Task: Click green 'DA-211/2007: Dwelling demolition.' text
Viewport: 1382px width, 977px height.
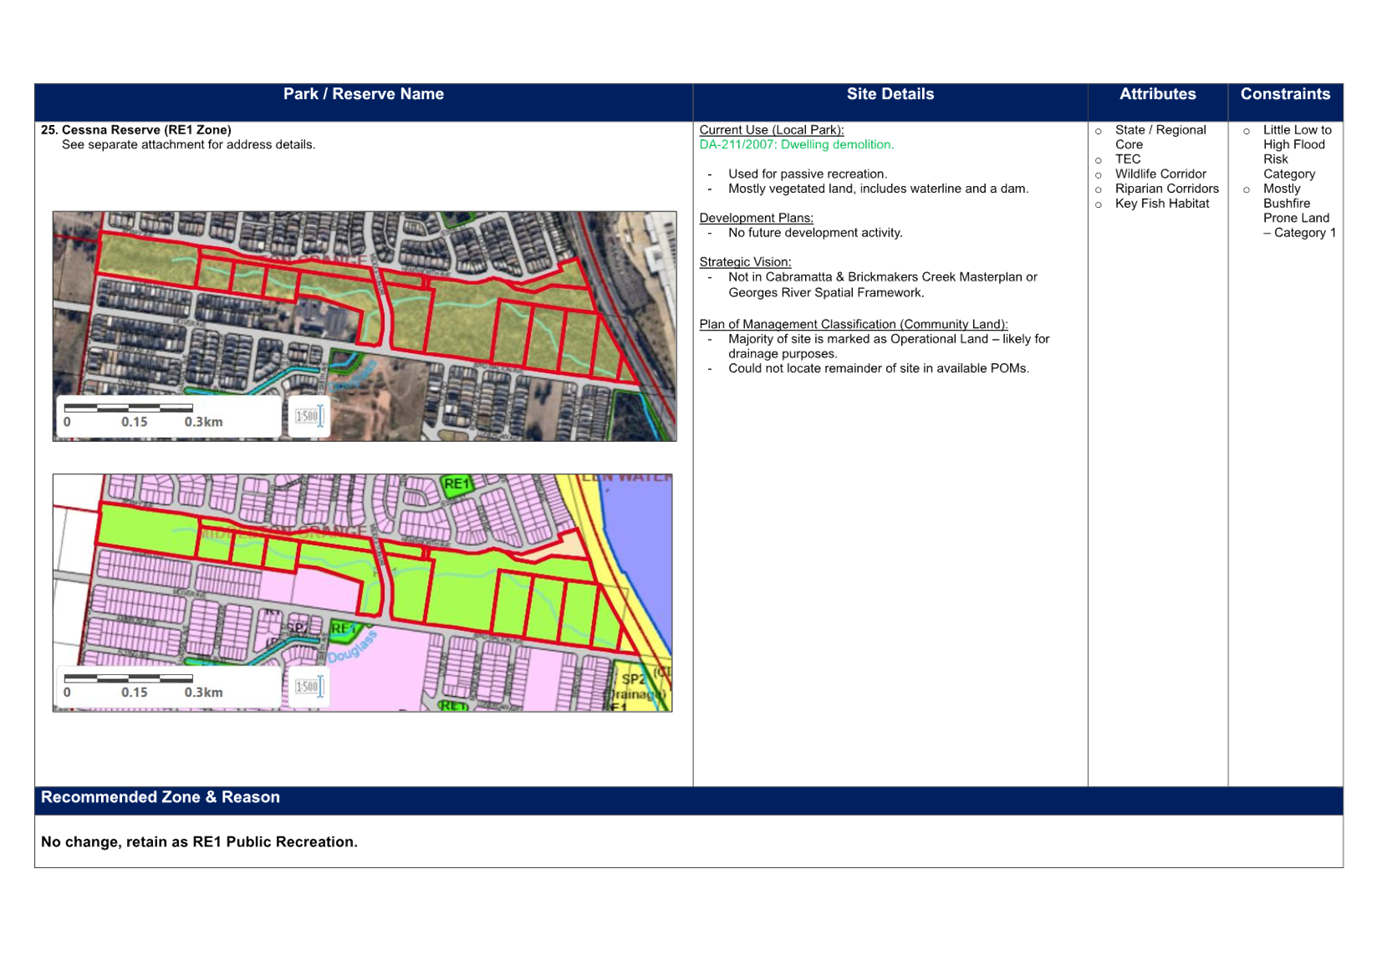Action: coord(797,145)
